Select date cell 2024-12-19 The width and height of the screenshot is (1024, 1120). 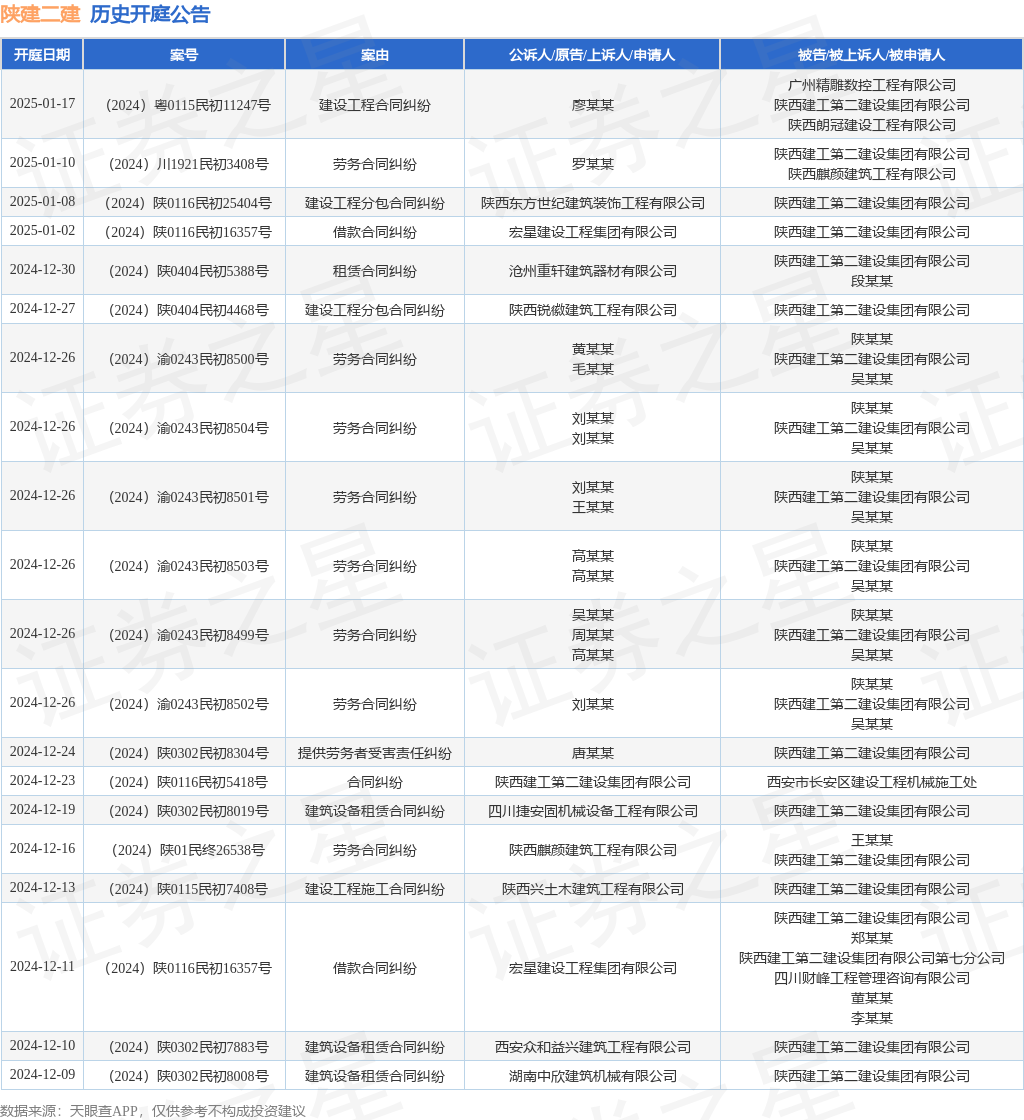click(x=42, y=809)
